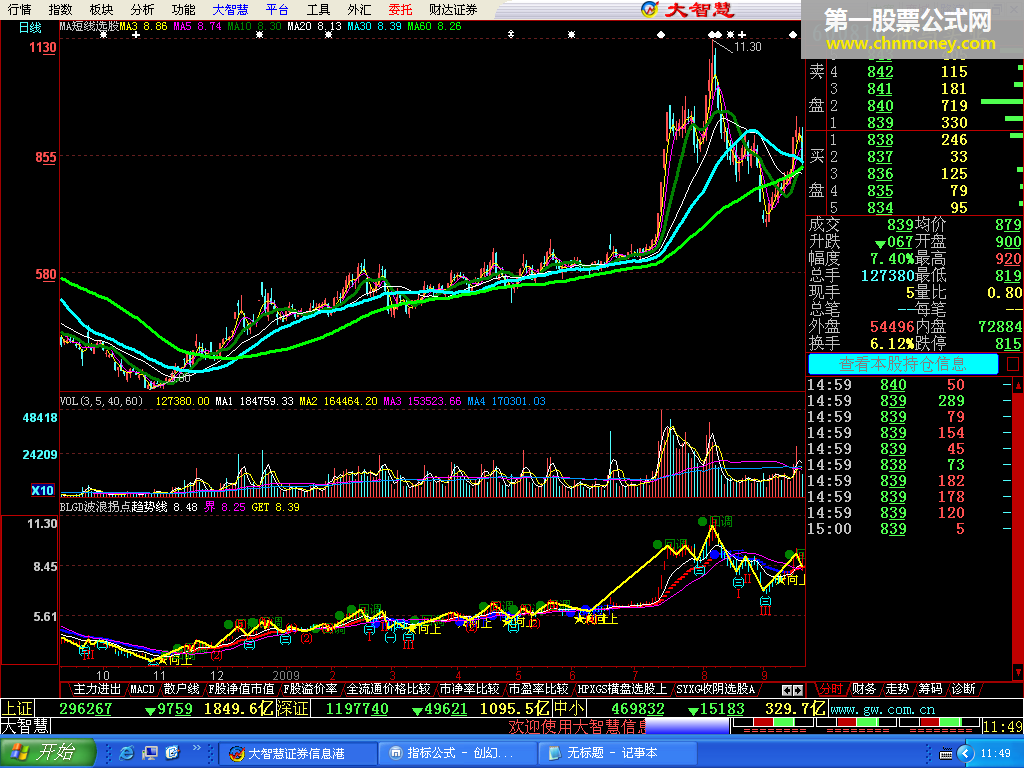Open the 板块 menu
This screenshot has height=768, width=1024.
click(x=101, y=10)
